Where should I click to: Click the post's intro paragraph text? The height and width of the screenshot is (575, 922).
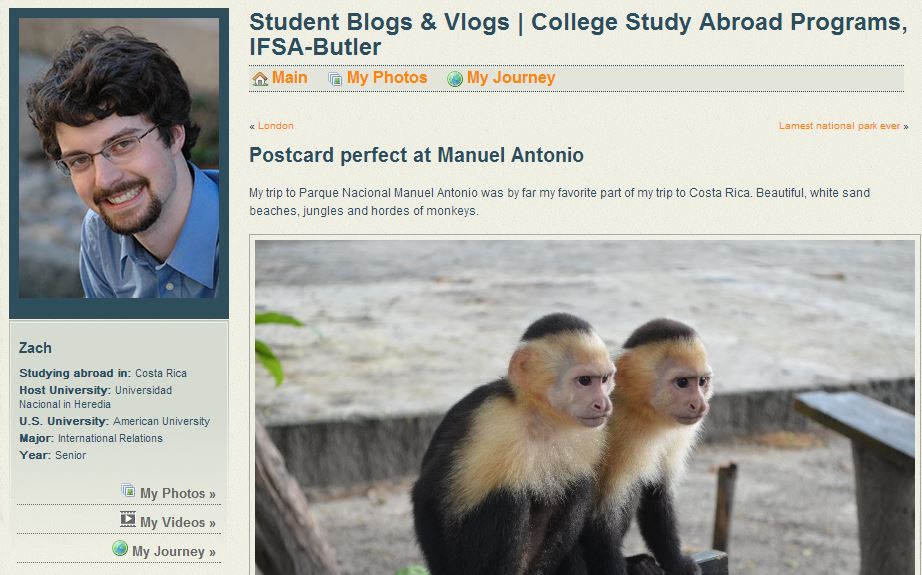click(x=559, y=201)
